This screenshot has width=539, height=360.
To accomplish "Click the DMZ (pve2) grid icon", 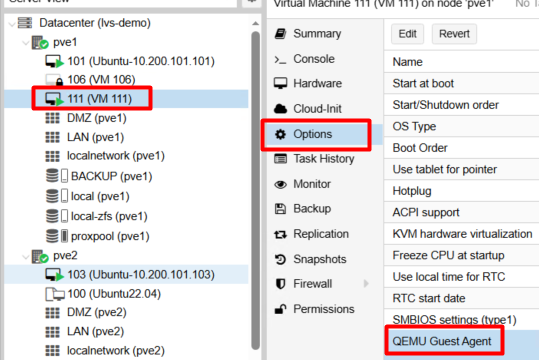I will pos(52,313).
